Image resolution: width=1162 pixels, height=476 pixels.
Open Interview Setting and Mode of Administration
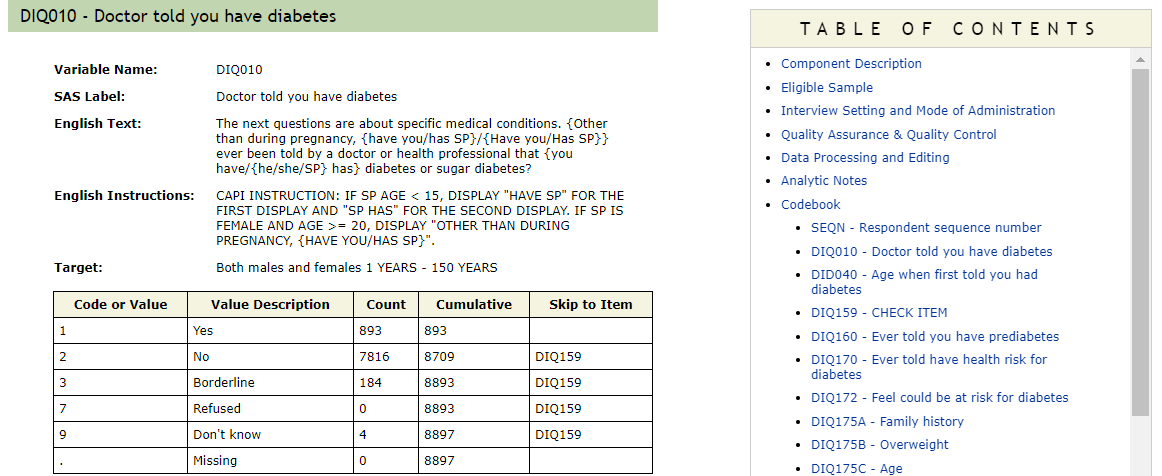click(917, 111)
